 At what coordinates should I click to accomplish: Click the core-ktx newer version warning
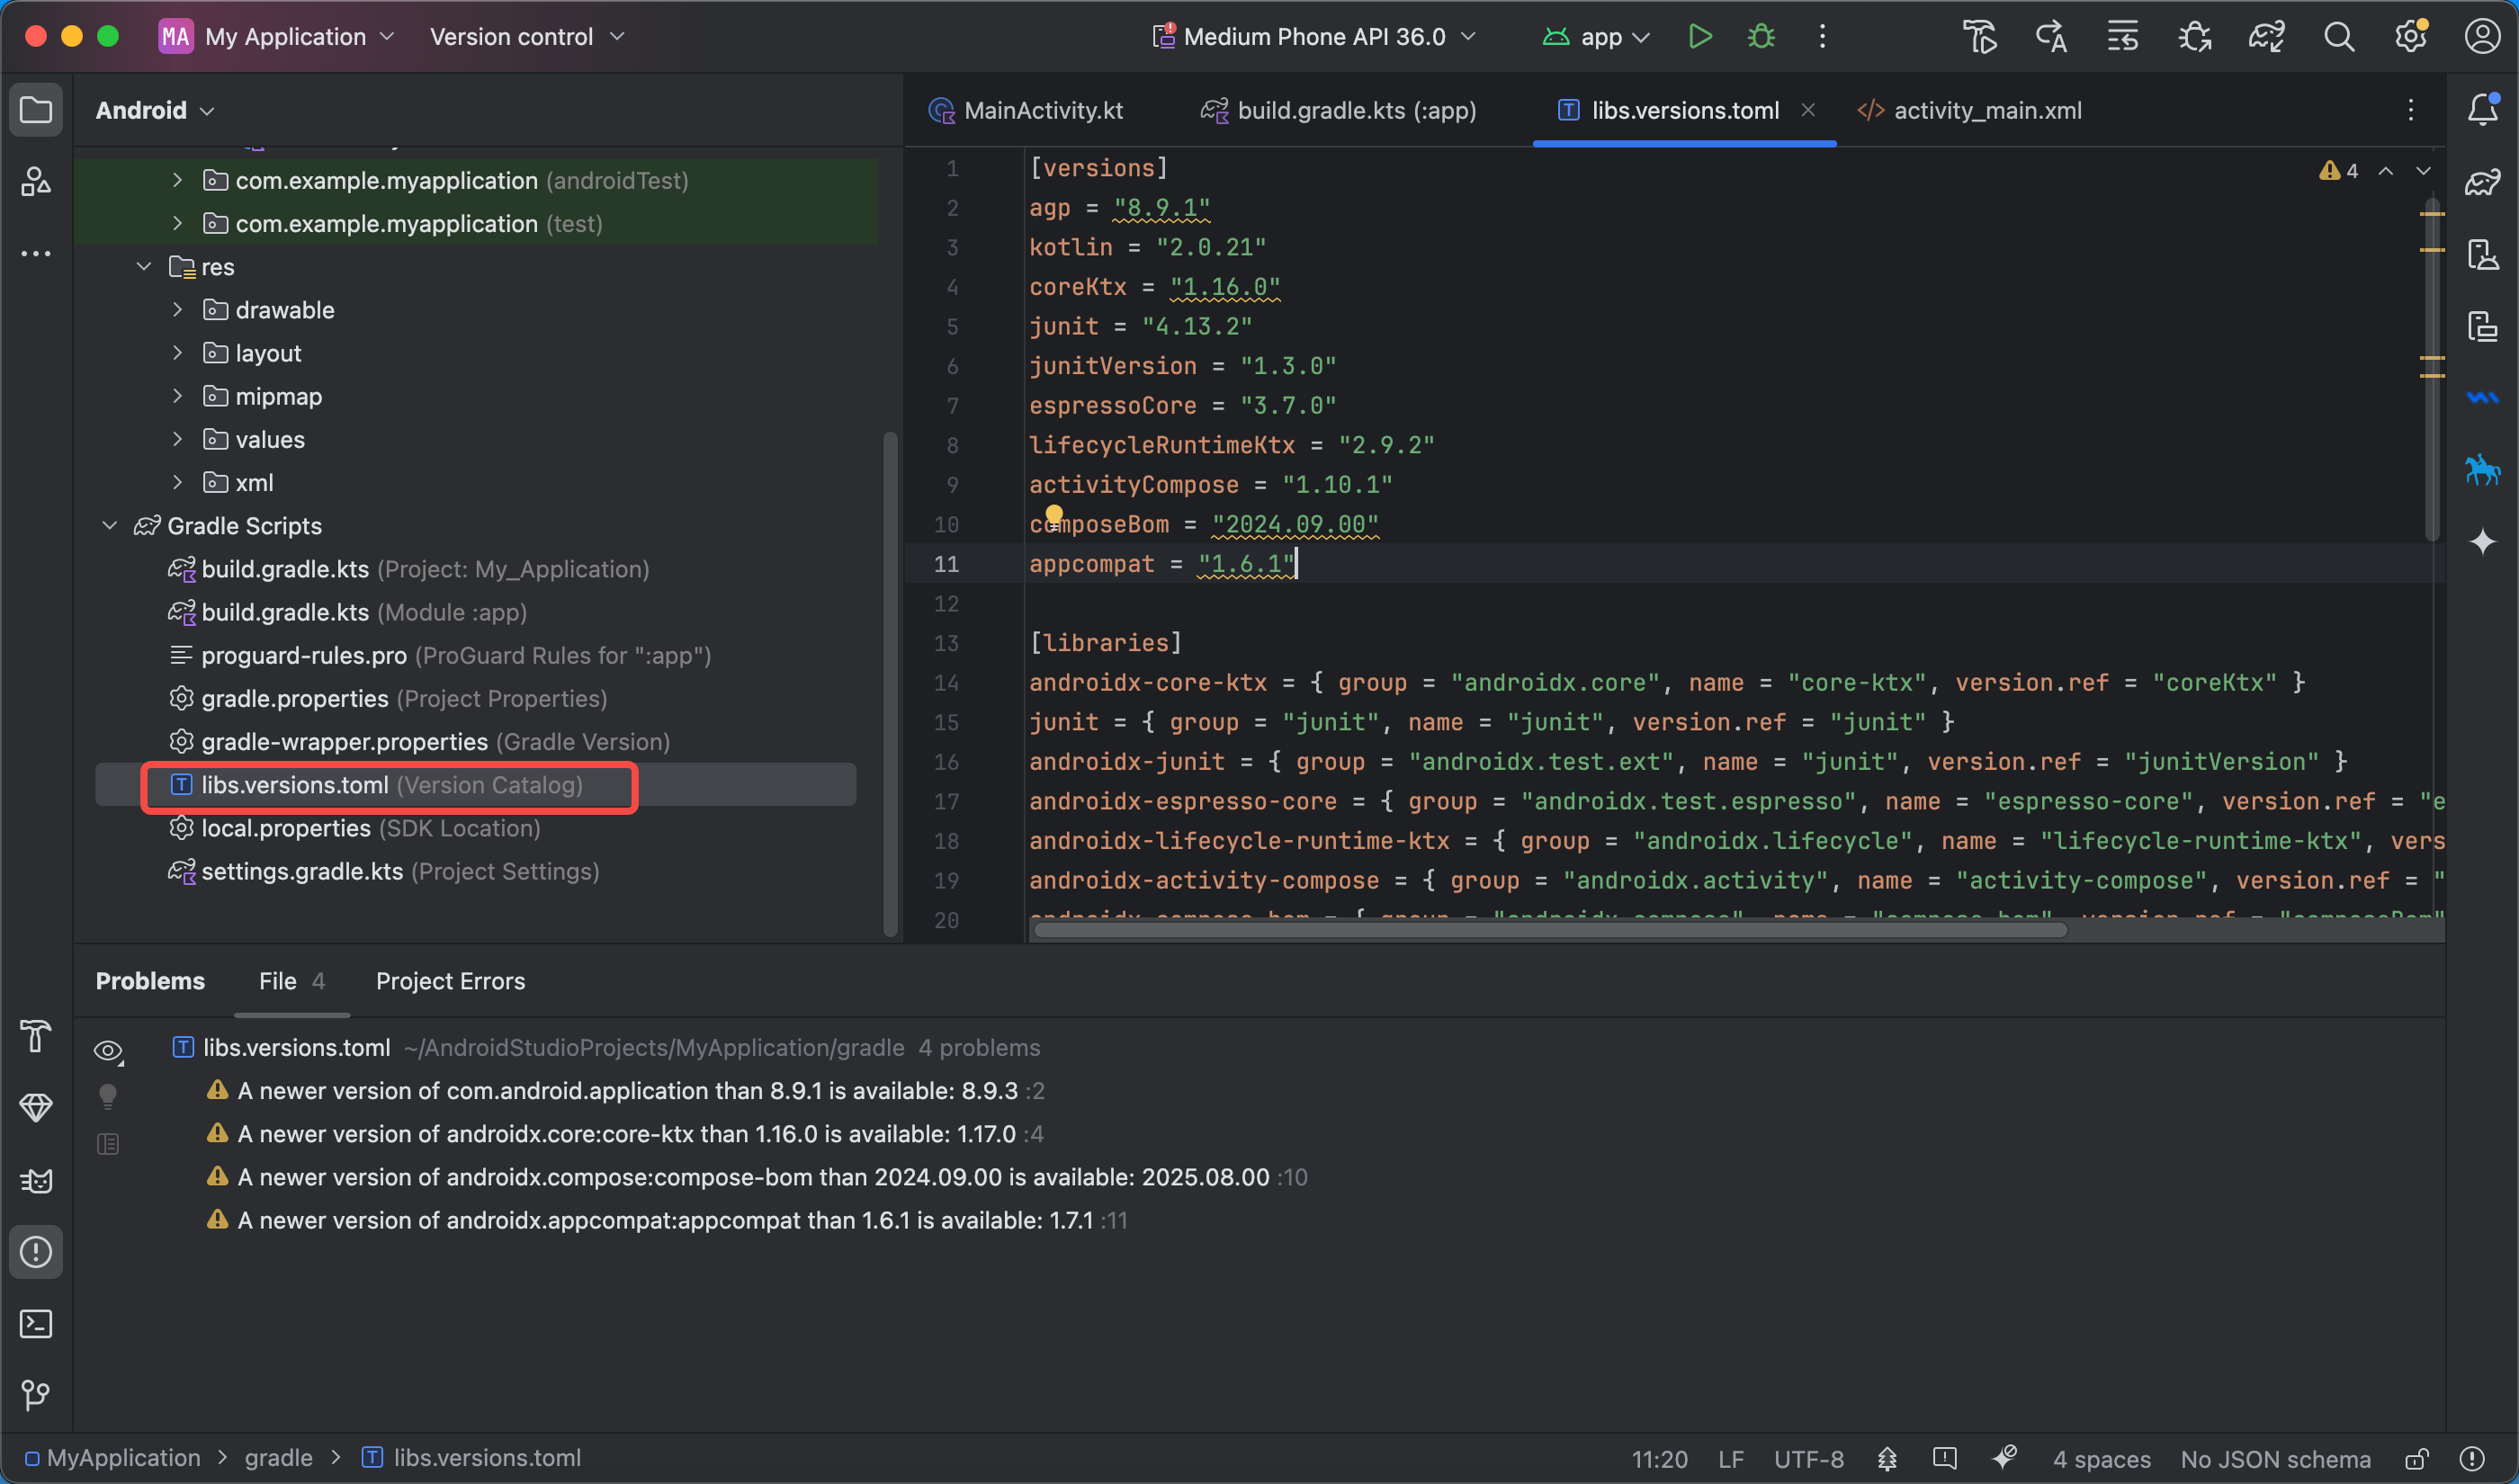tap(626, 1134)
